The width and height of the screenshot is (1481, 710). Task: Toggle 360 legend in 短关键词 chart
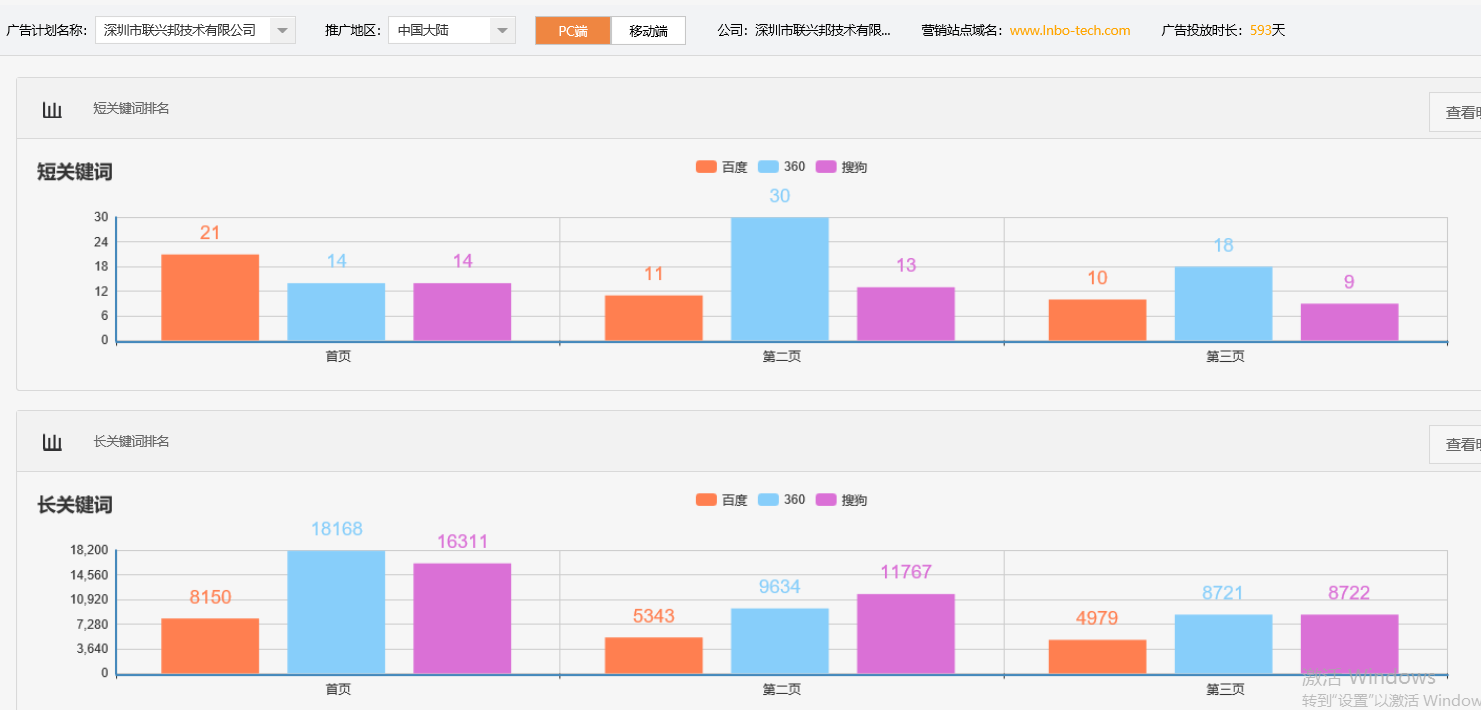pos(782,167)
